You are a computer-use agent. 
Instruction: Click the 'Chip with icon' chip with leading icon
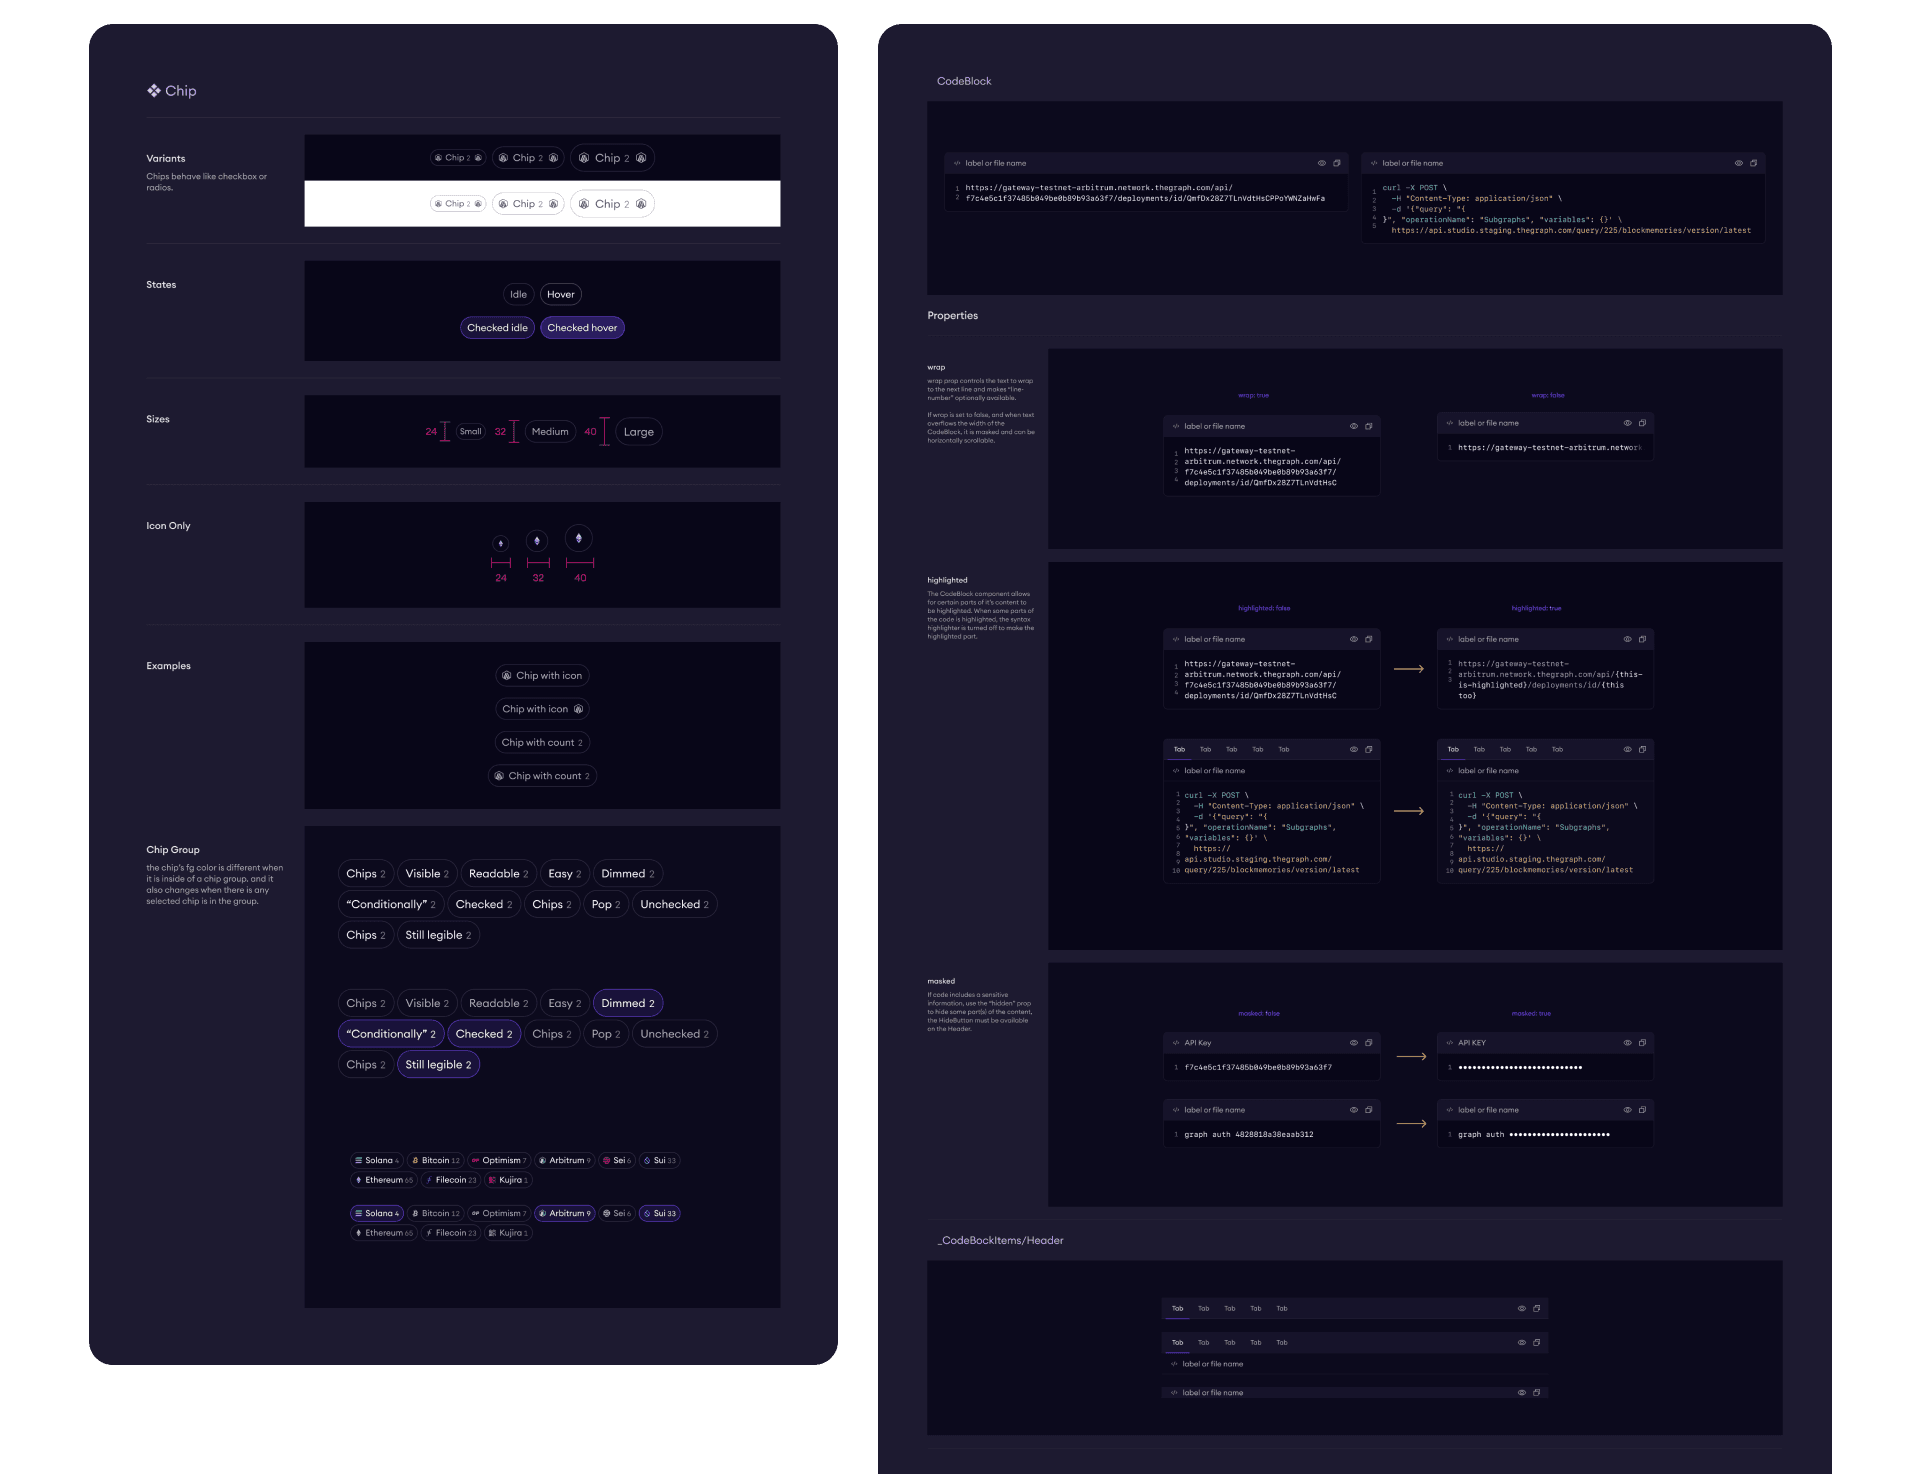542,676
